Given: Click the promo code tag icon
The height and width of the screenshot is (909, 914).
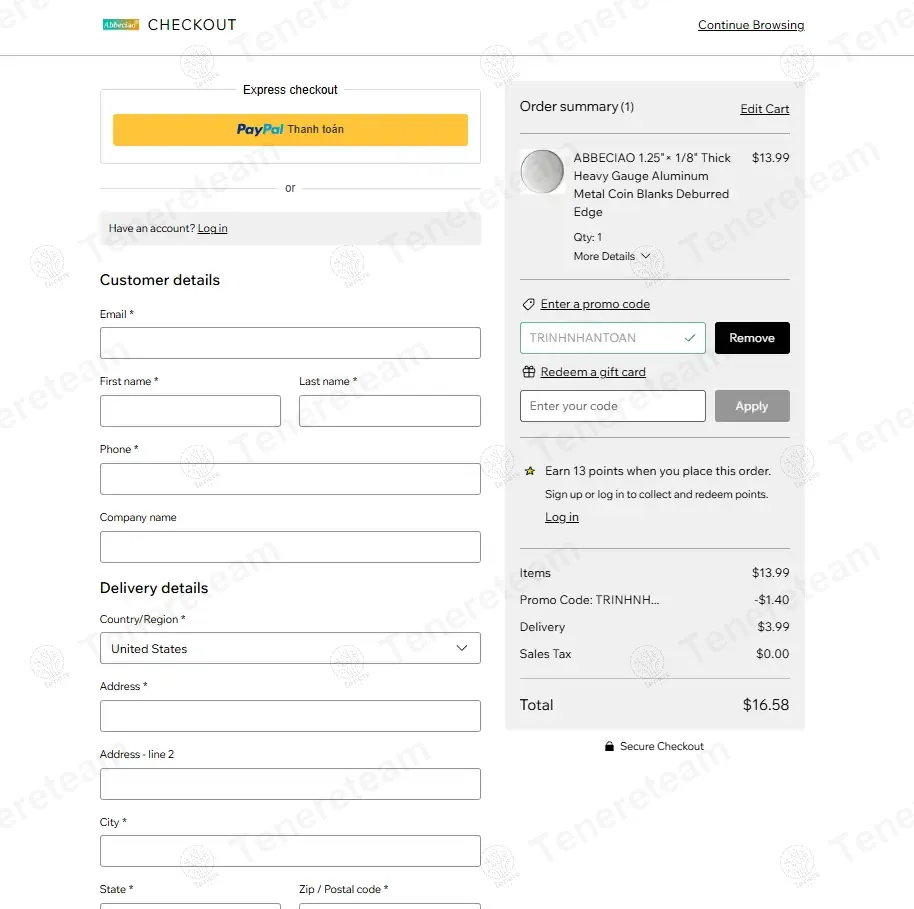Looking at the screenshot, I should coord(528,304).
